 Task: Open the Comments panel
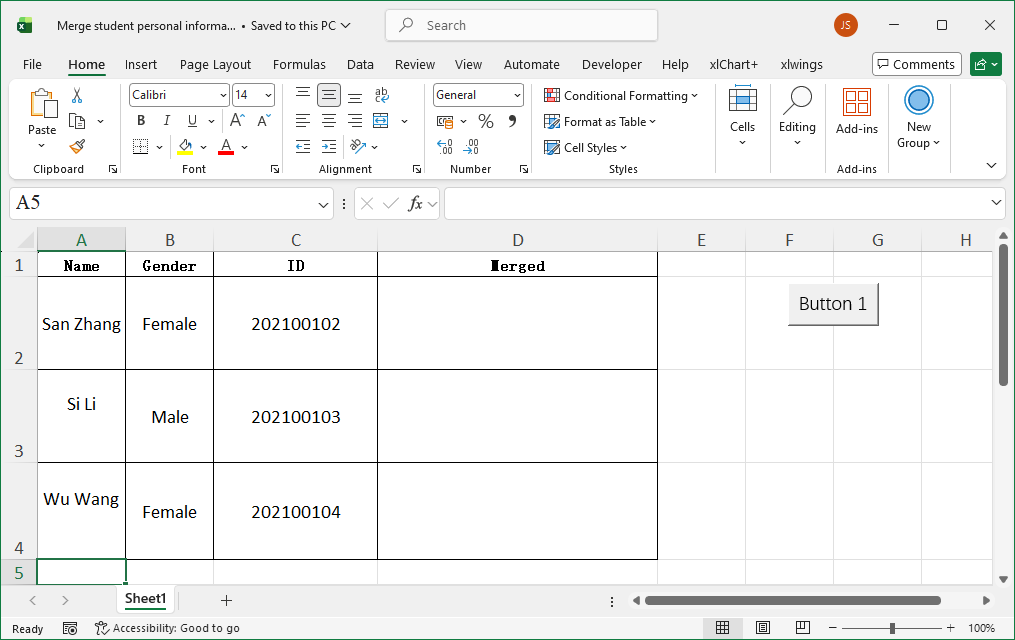pyautogui.click(x=916, y=64)
